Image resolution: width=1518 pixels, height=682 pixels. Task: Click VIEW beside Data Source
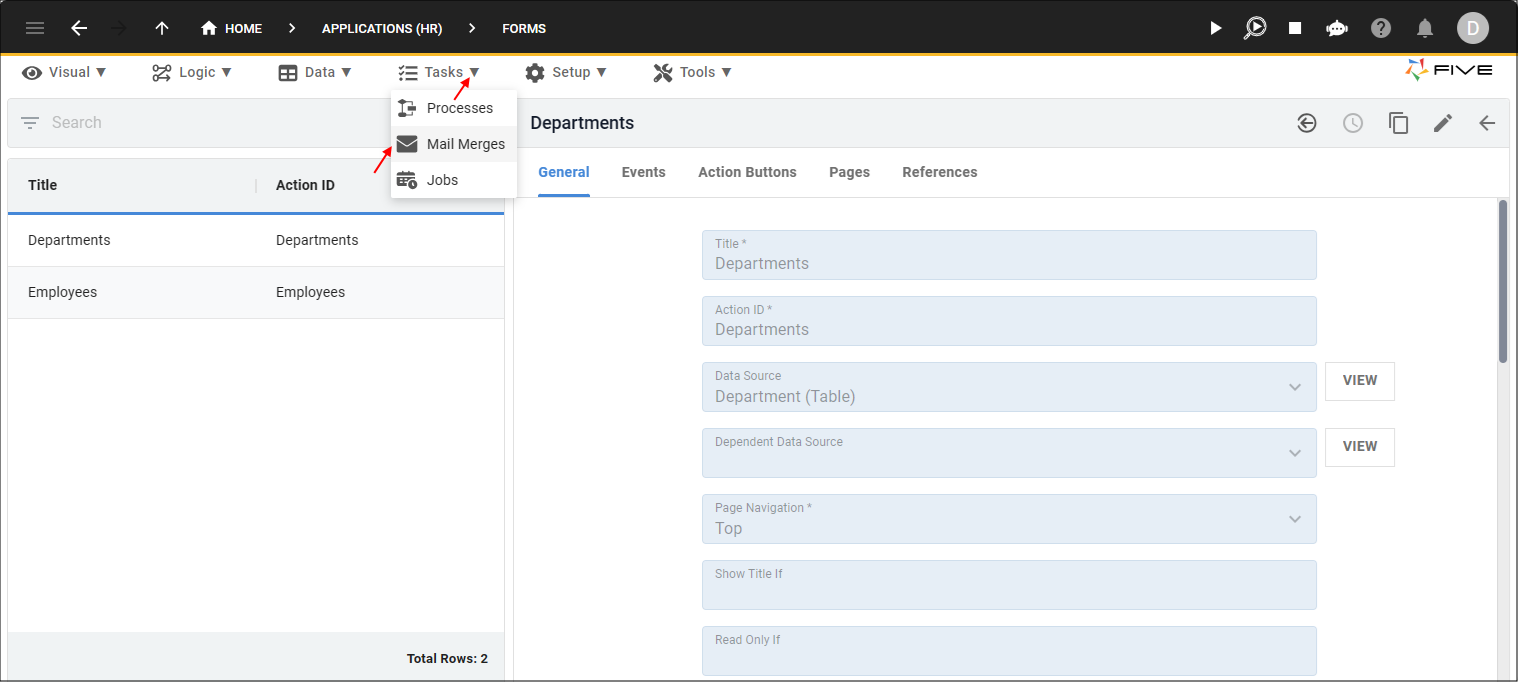pyautogui.click(x=1360, y=381)
